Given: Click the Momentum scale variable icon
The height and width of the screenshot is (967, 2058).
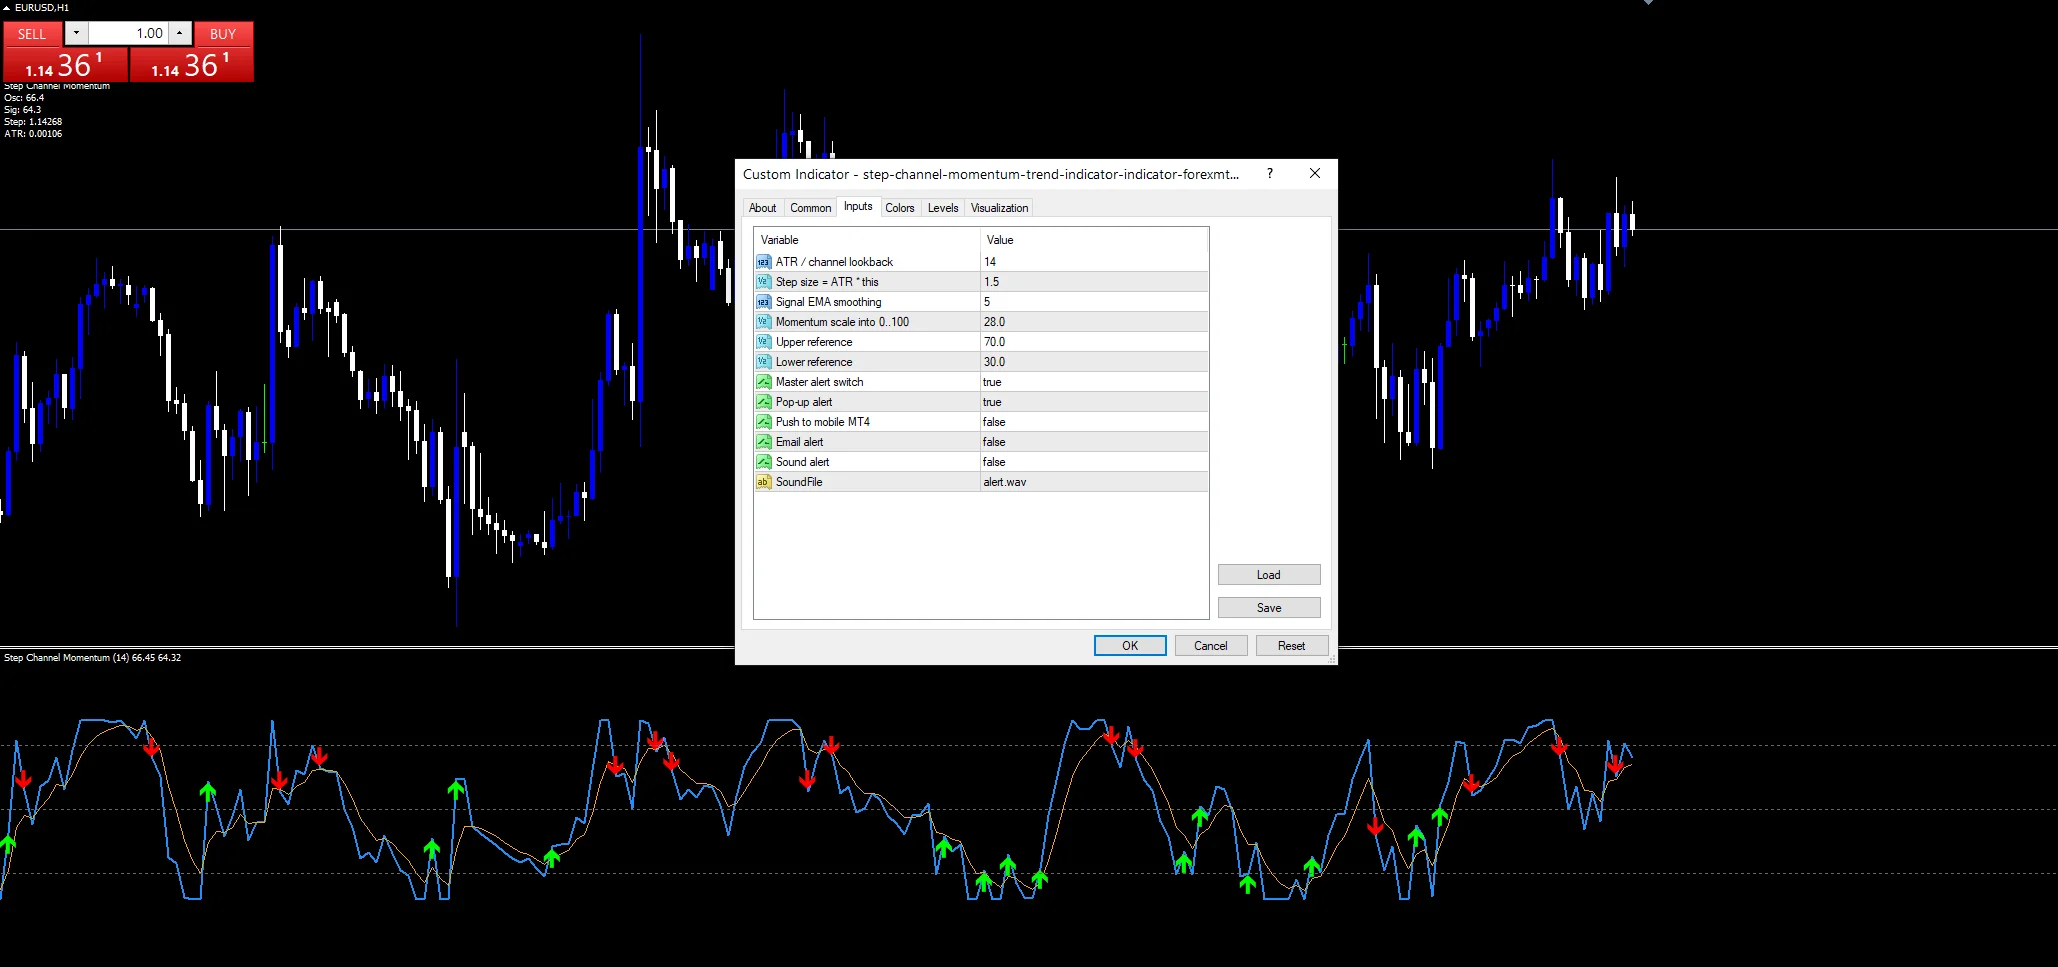Looking at the screenshot, I should coord(764,322).
